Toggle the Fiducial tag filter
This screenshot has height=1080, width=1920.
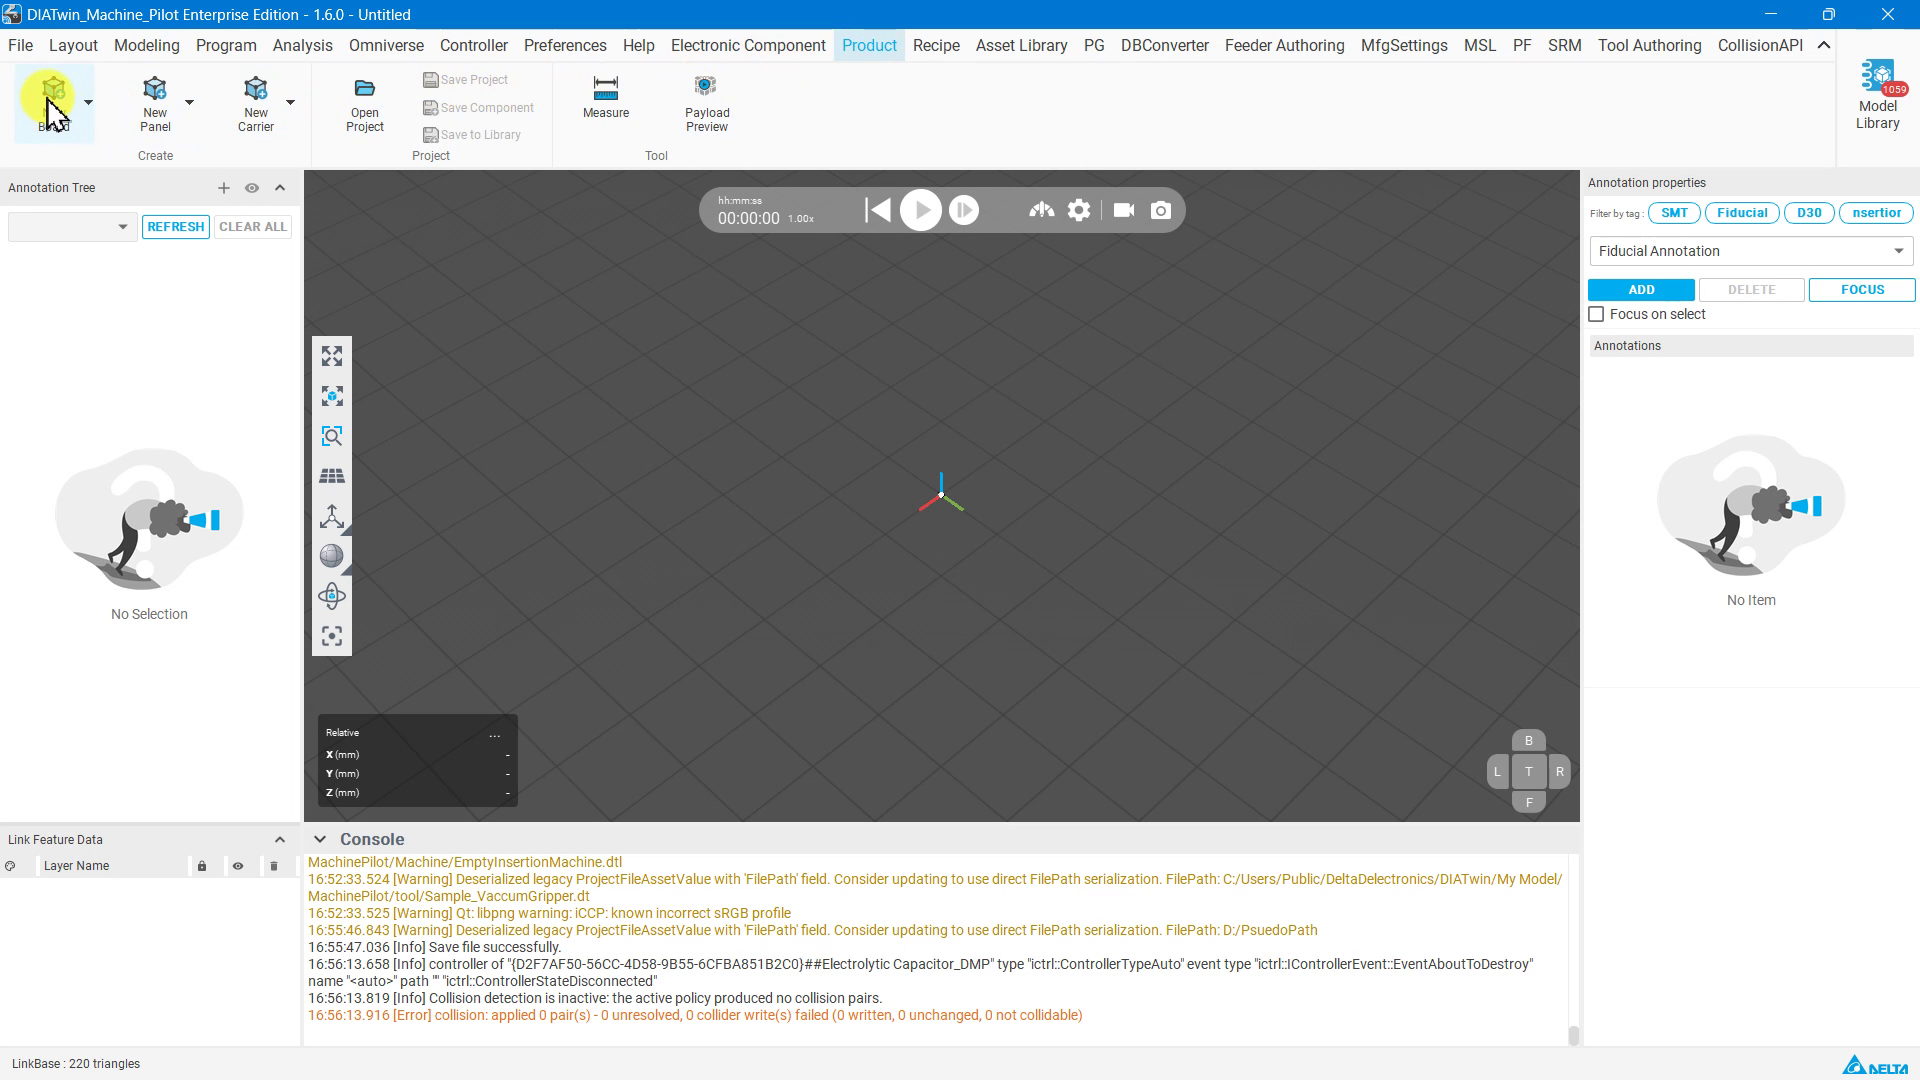(1742, 213)
